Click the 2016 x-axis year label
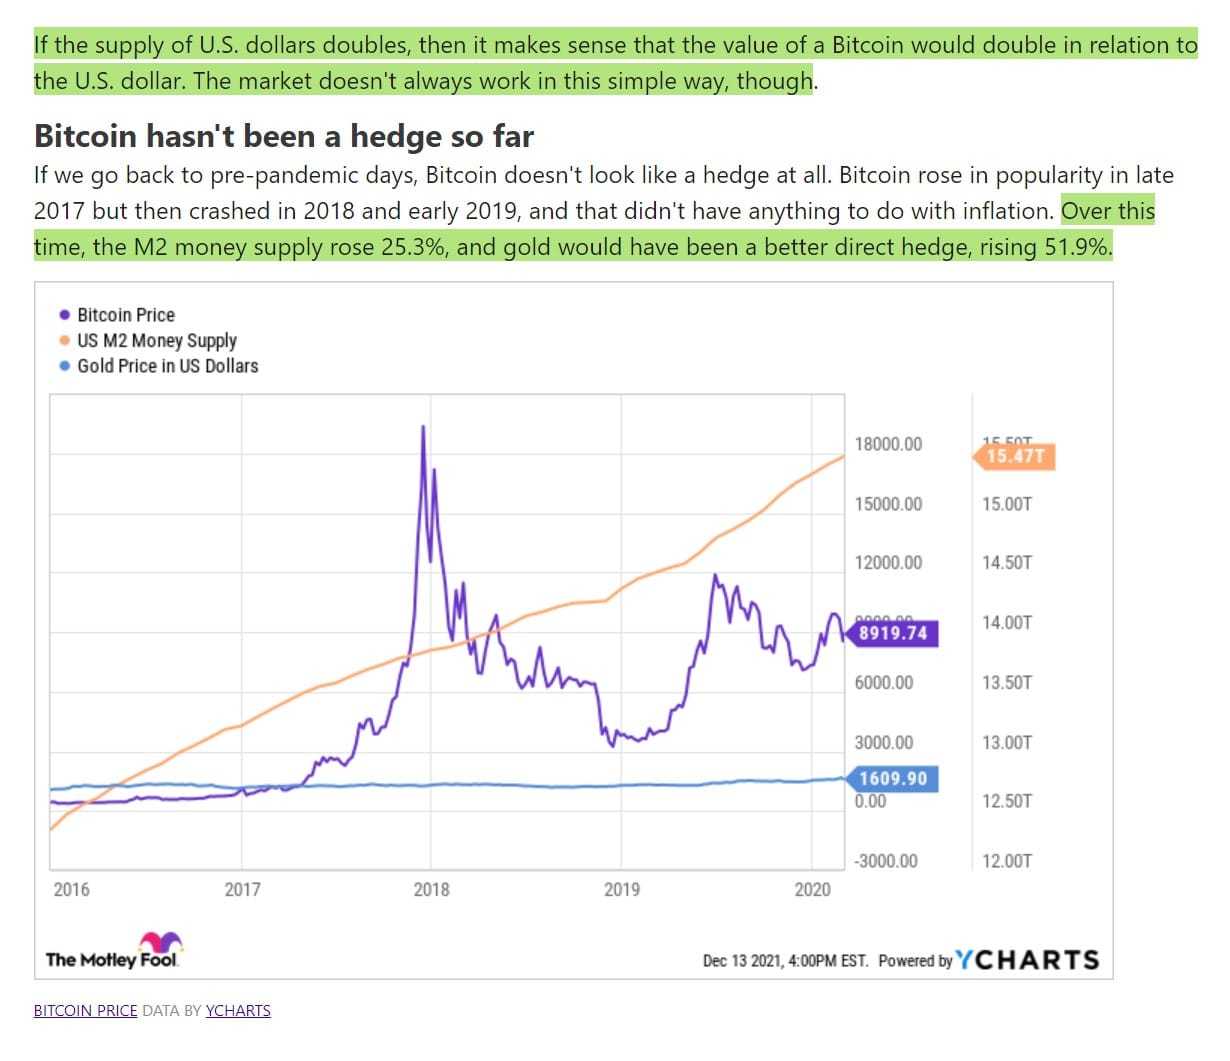 pos(71,889)
